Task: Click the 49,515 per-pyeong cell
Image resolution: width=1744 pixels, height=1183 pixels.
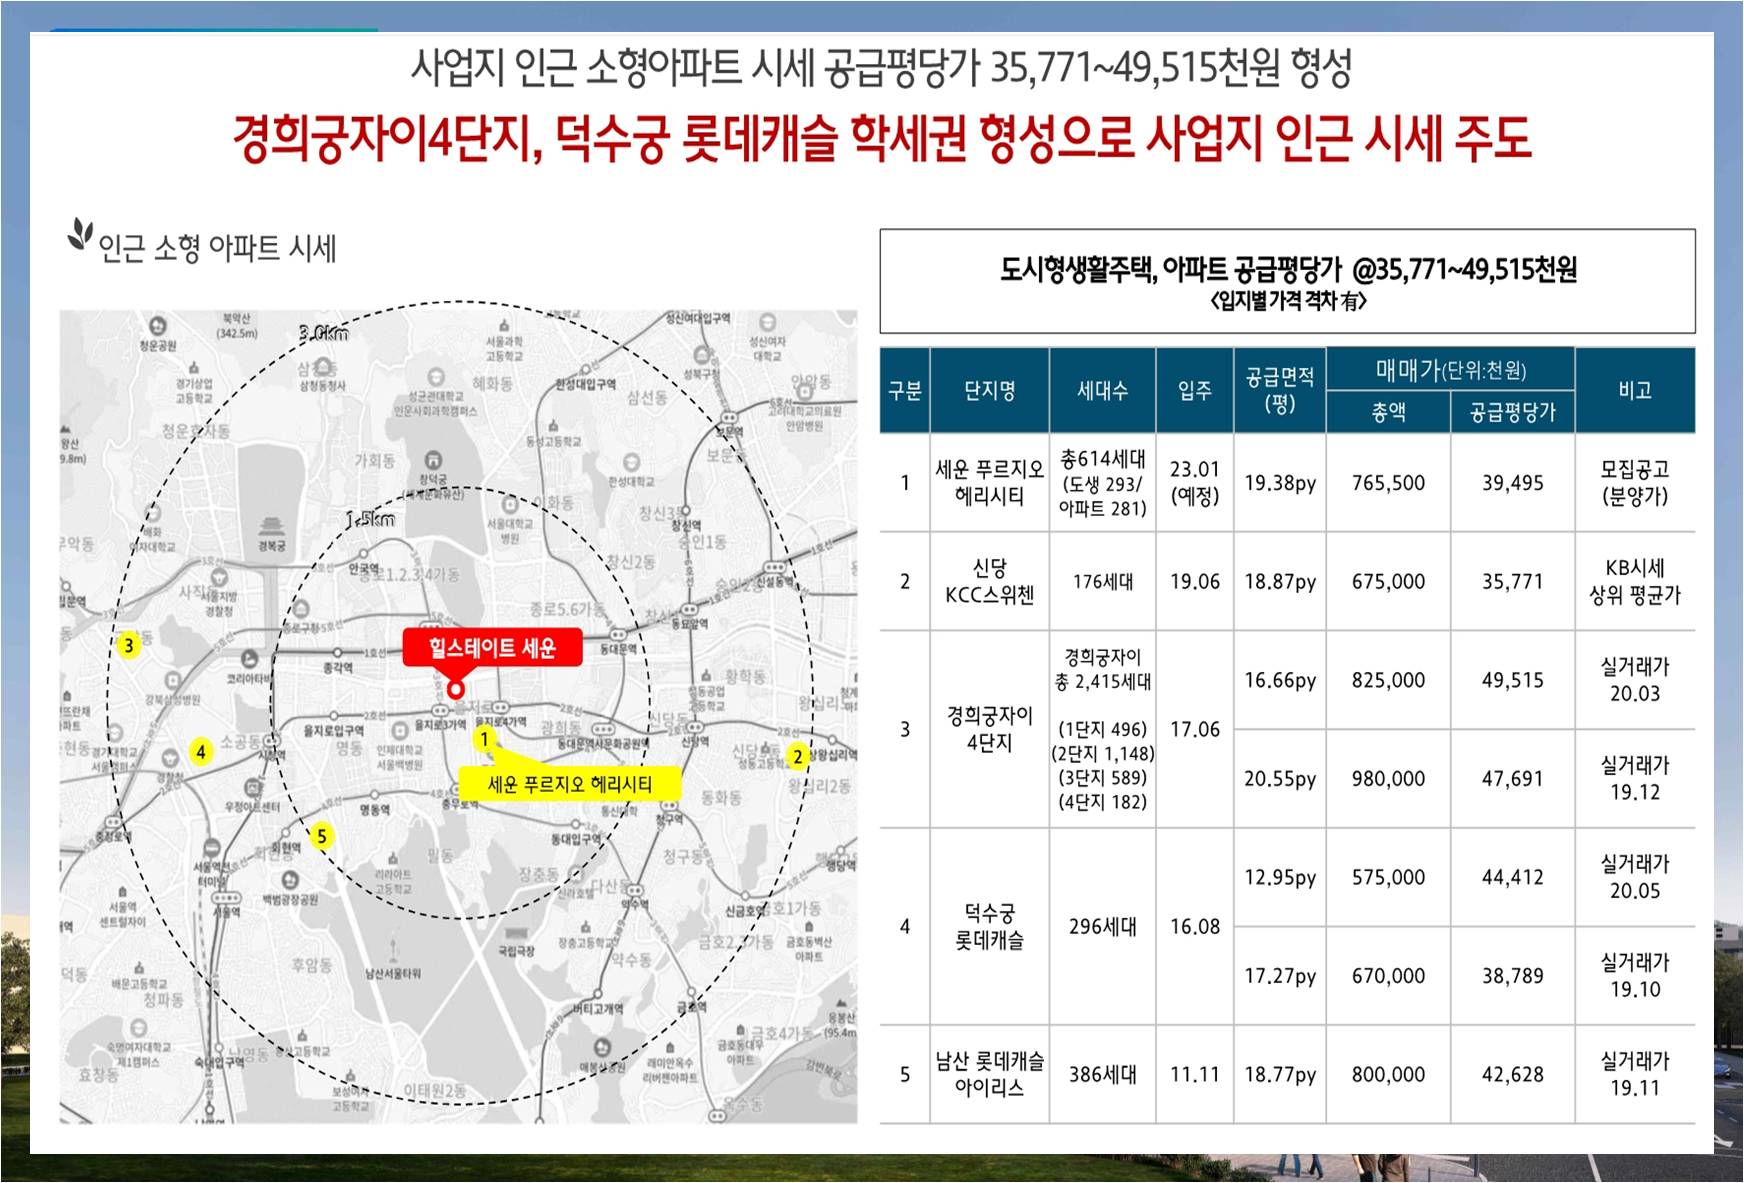Action: 1513,680
